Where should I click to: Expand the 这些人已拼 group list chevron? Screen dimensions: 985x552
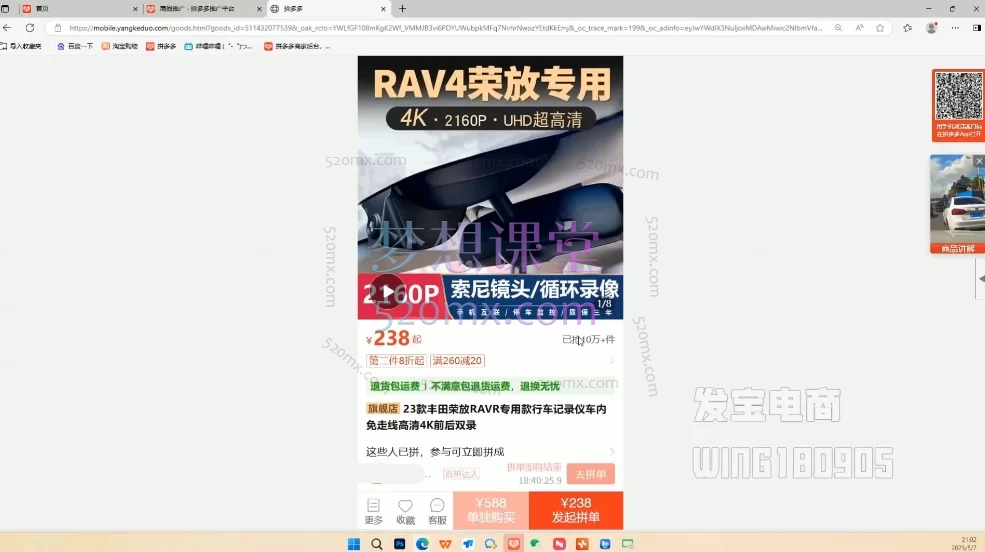[x=612, y=452]
